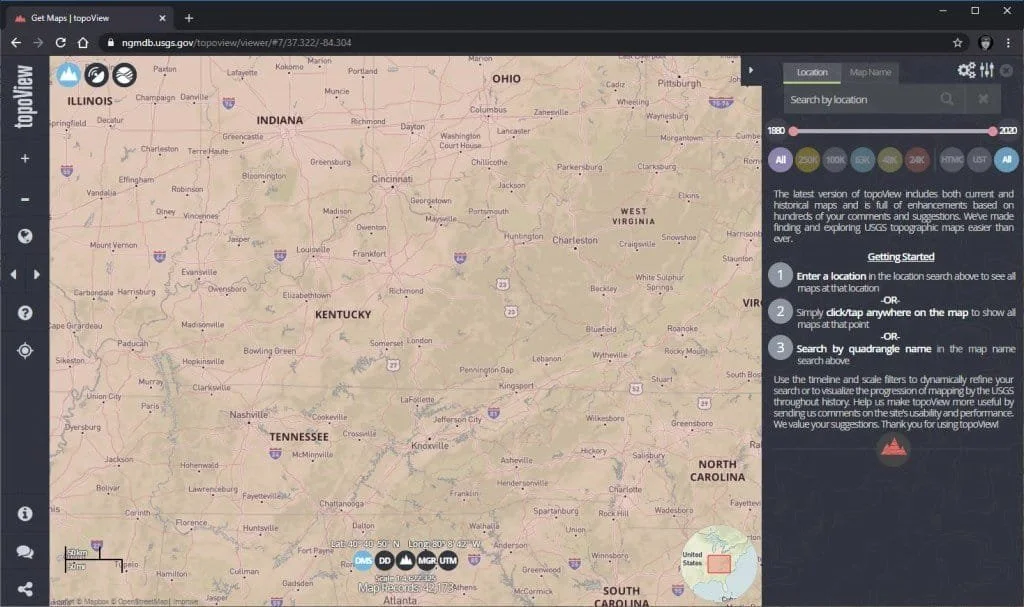1024x607 pixels.
Task: Select UTM coordinate format
Action: click(448, 561)
